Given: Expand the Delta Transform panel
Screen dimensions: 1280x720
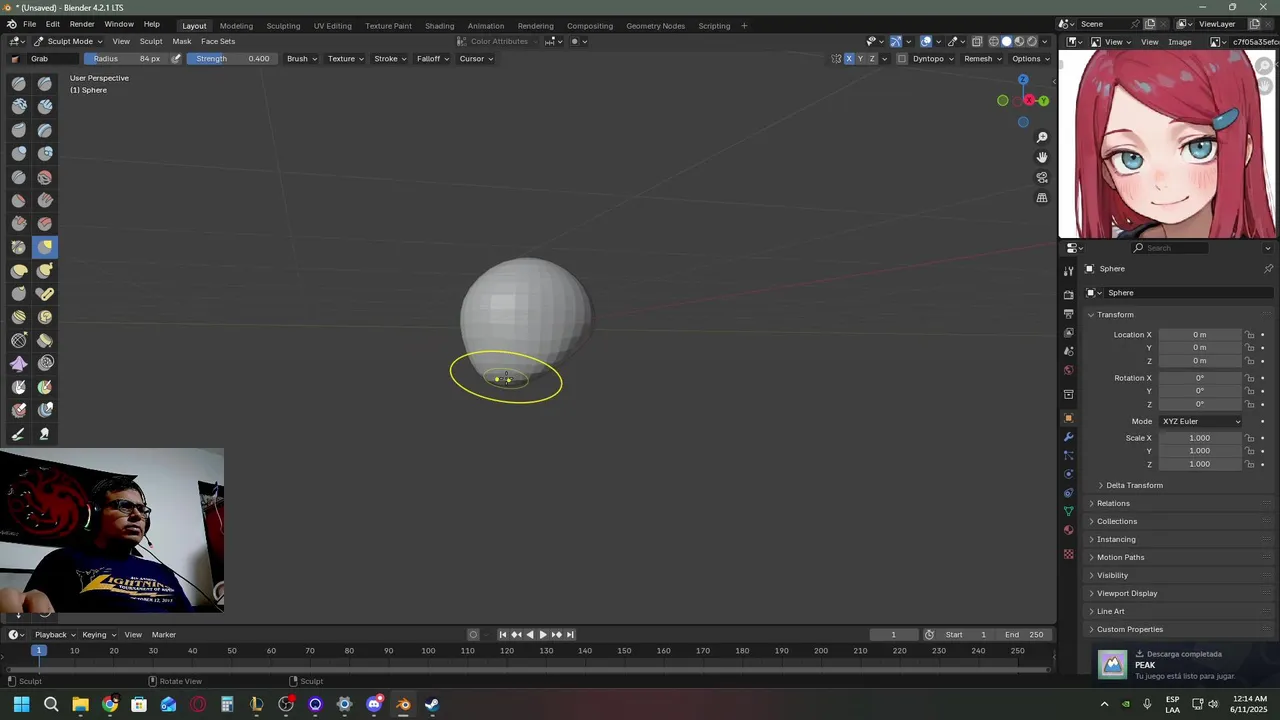Looking at the screenshot, I should click(1134, 486).
